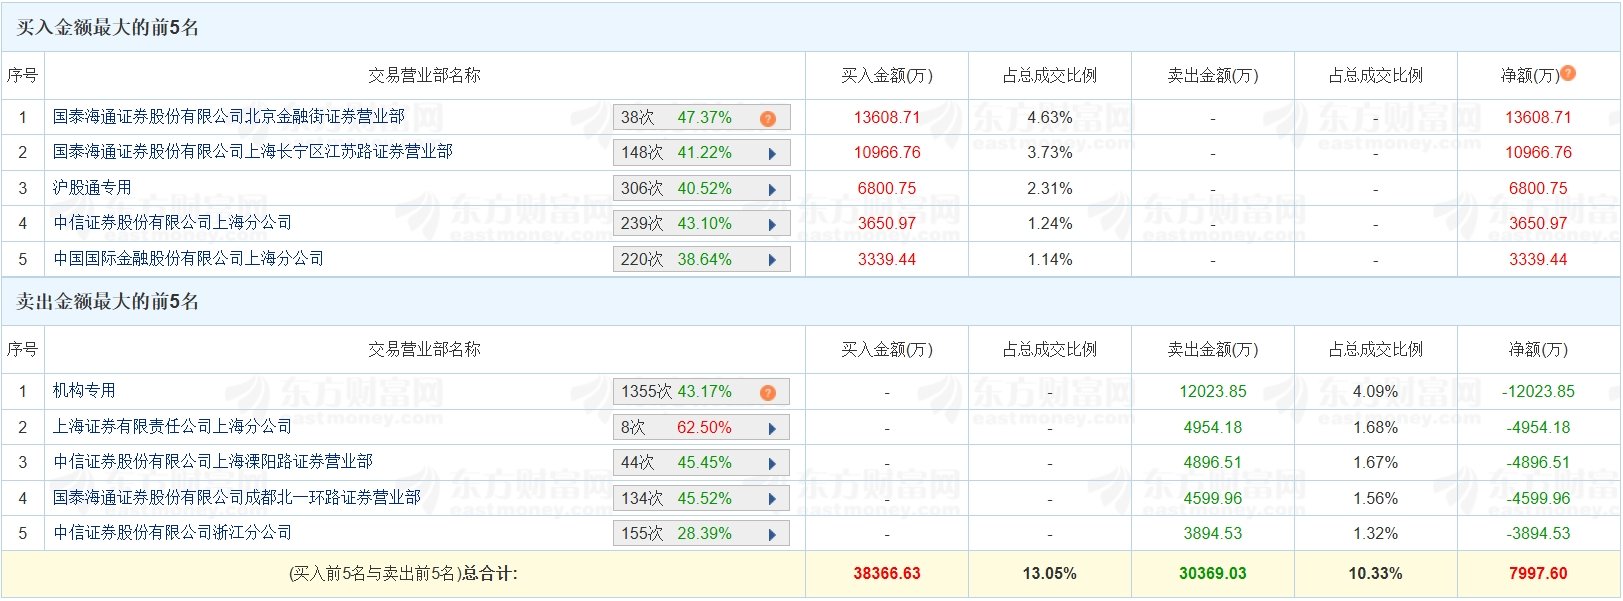1623x601 pixels.
Task: Click orange question icon in 机构专用 row
Action: point(768,393)
